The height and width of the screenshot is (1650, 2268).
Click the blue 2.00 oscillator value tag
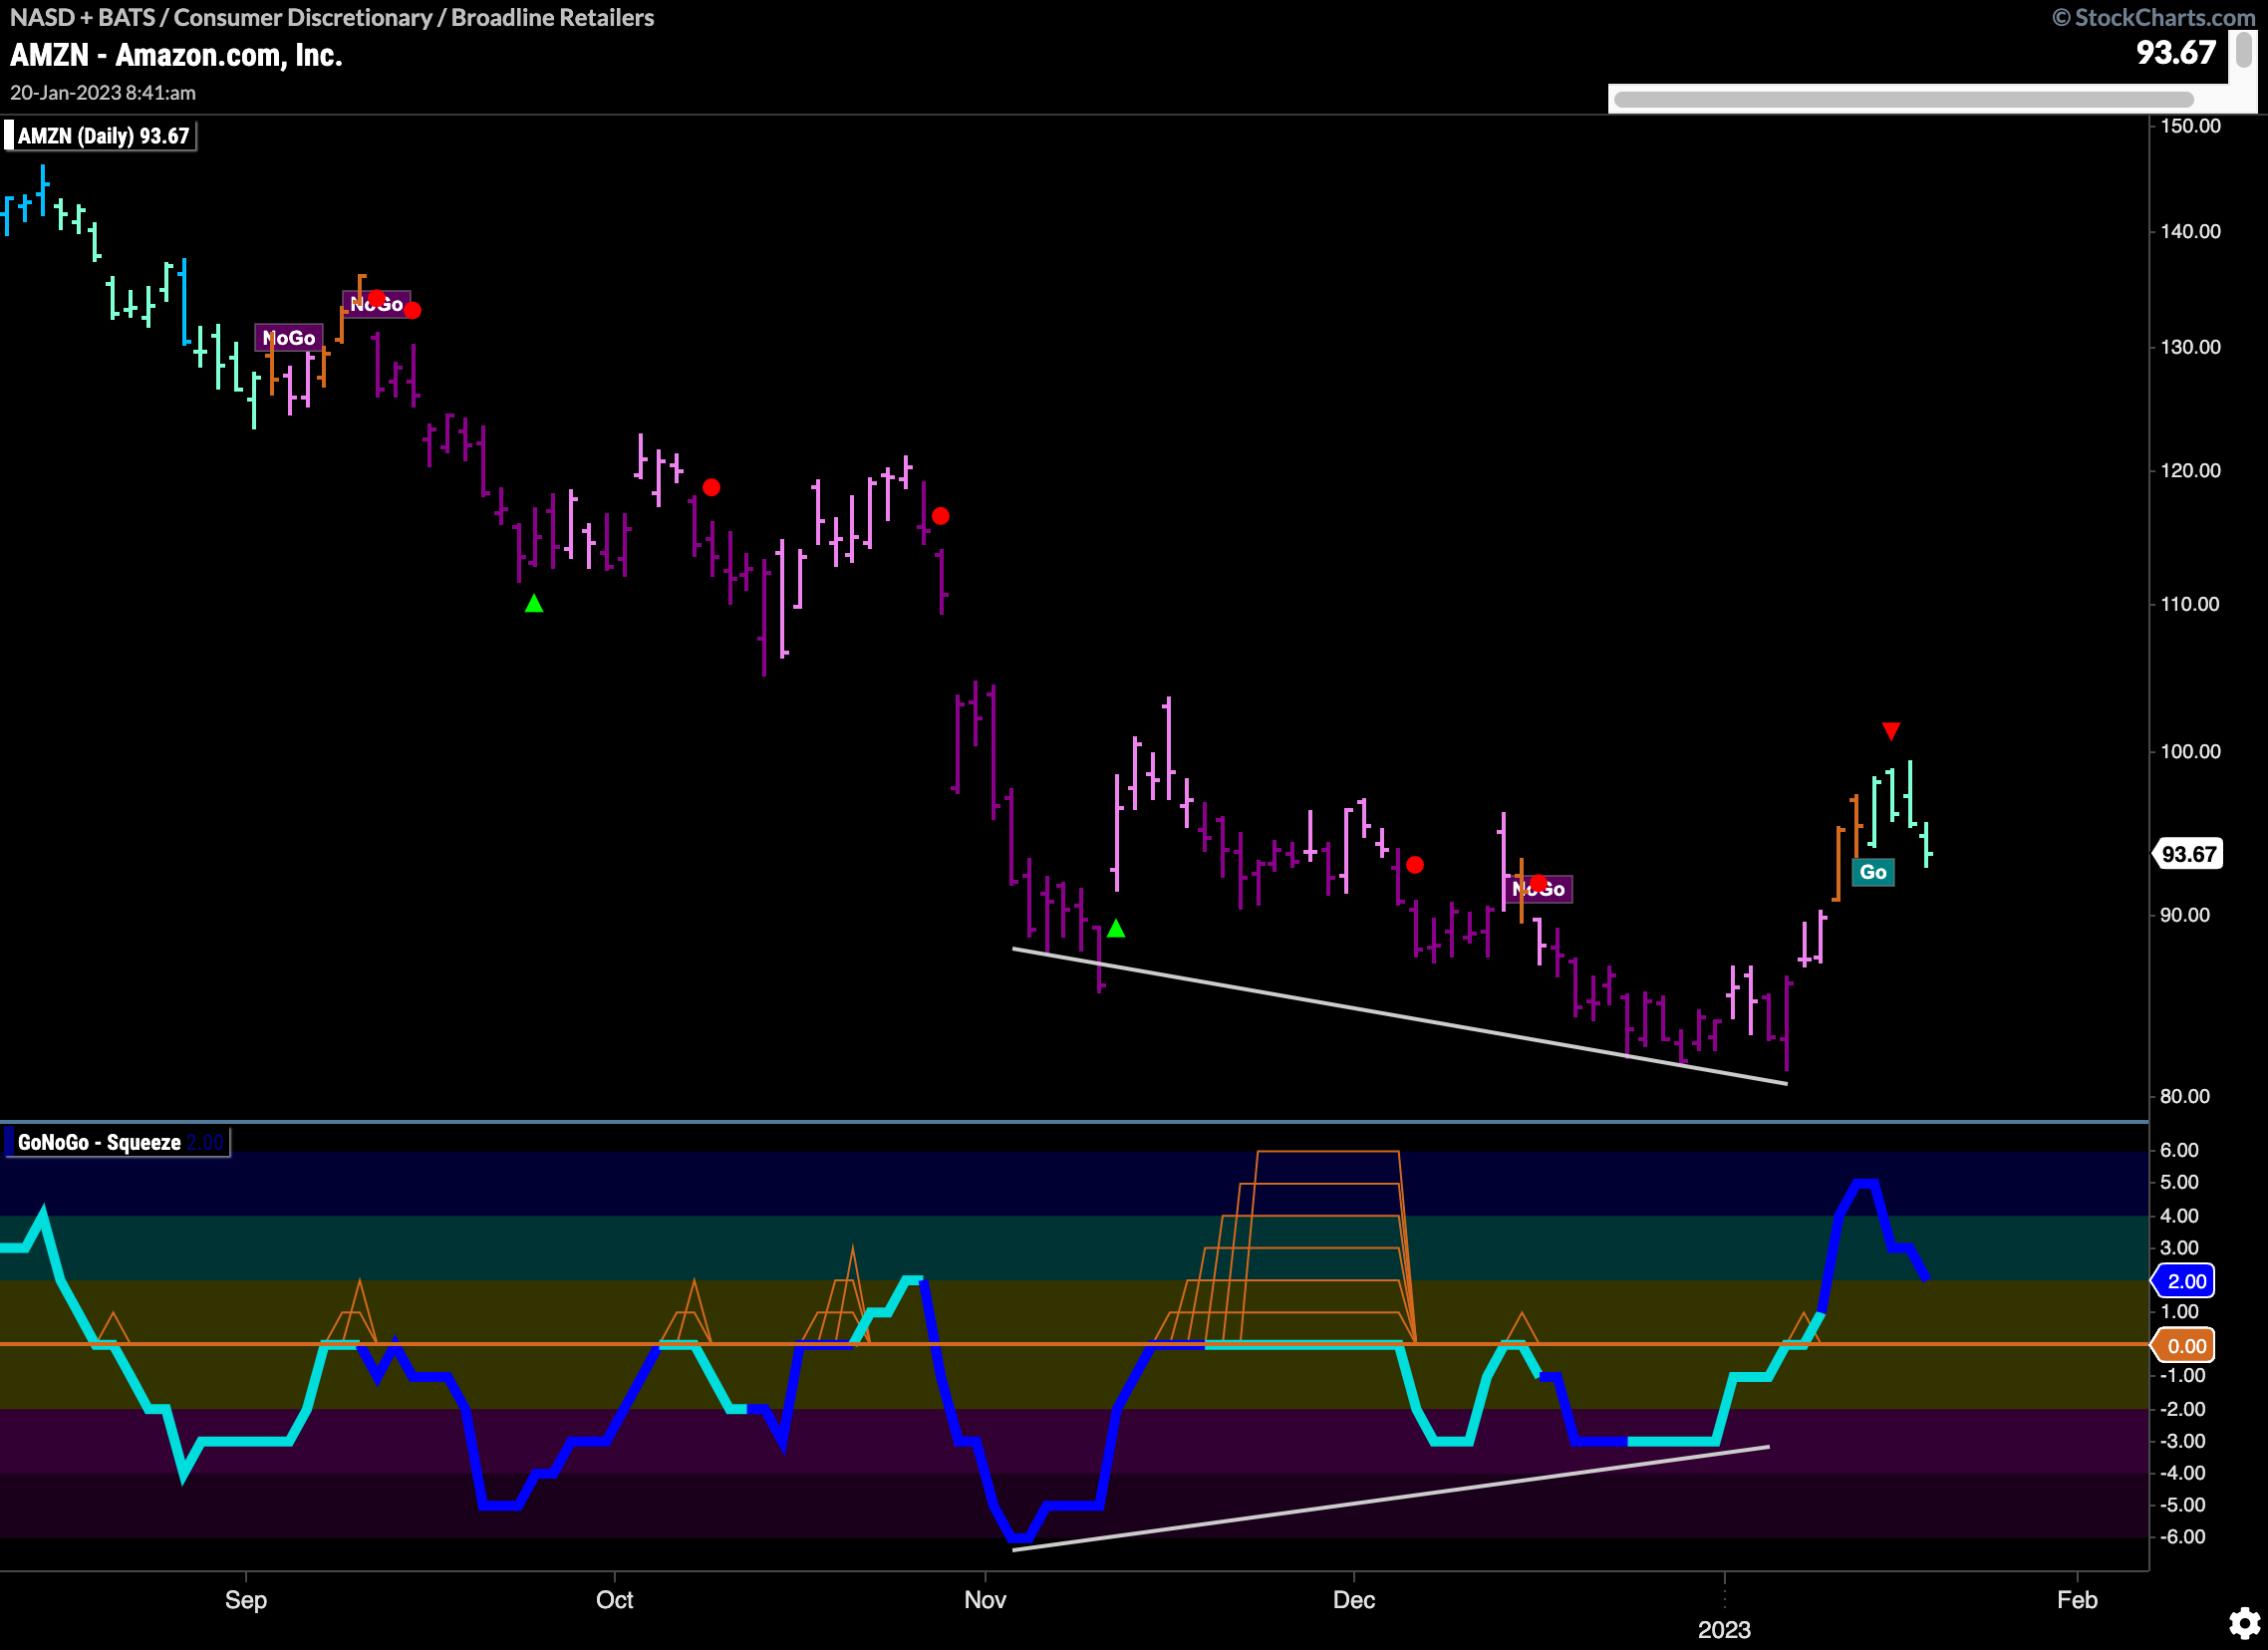[x=2184, y=1281]
